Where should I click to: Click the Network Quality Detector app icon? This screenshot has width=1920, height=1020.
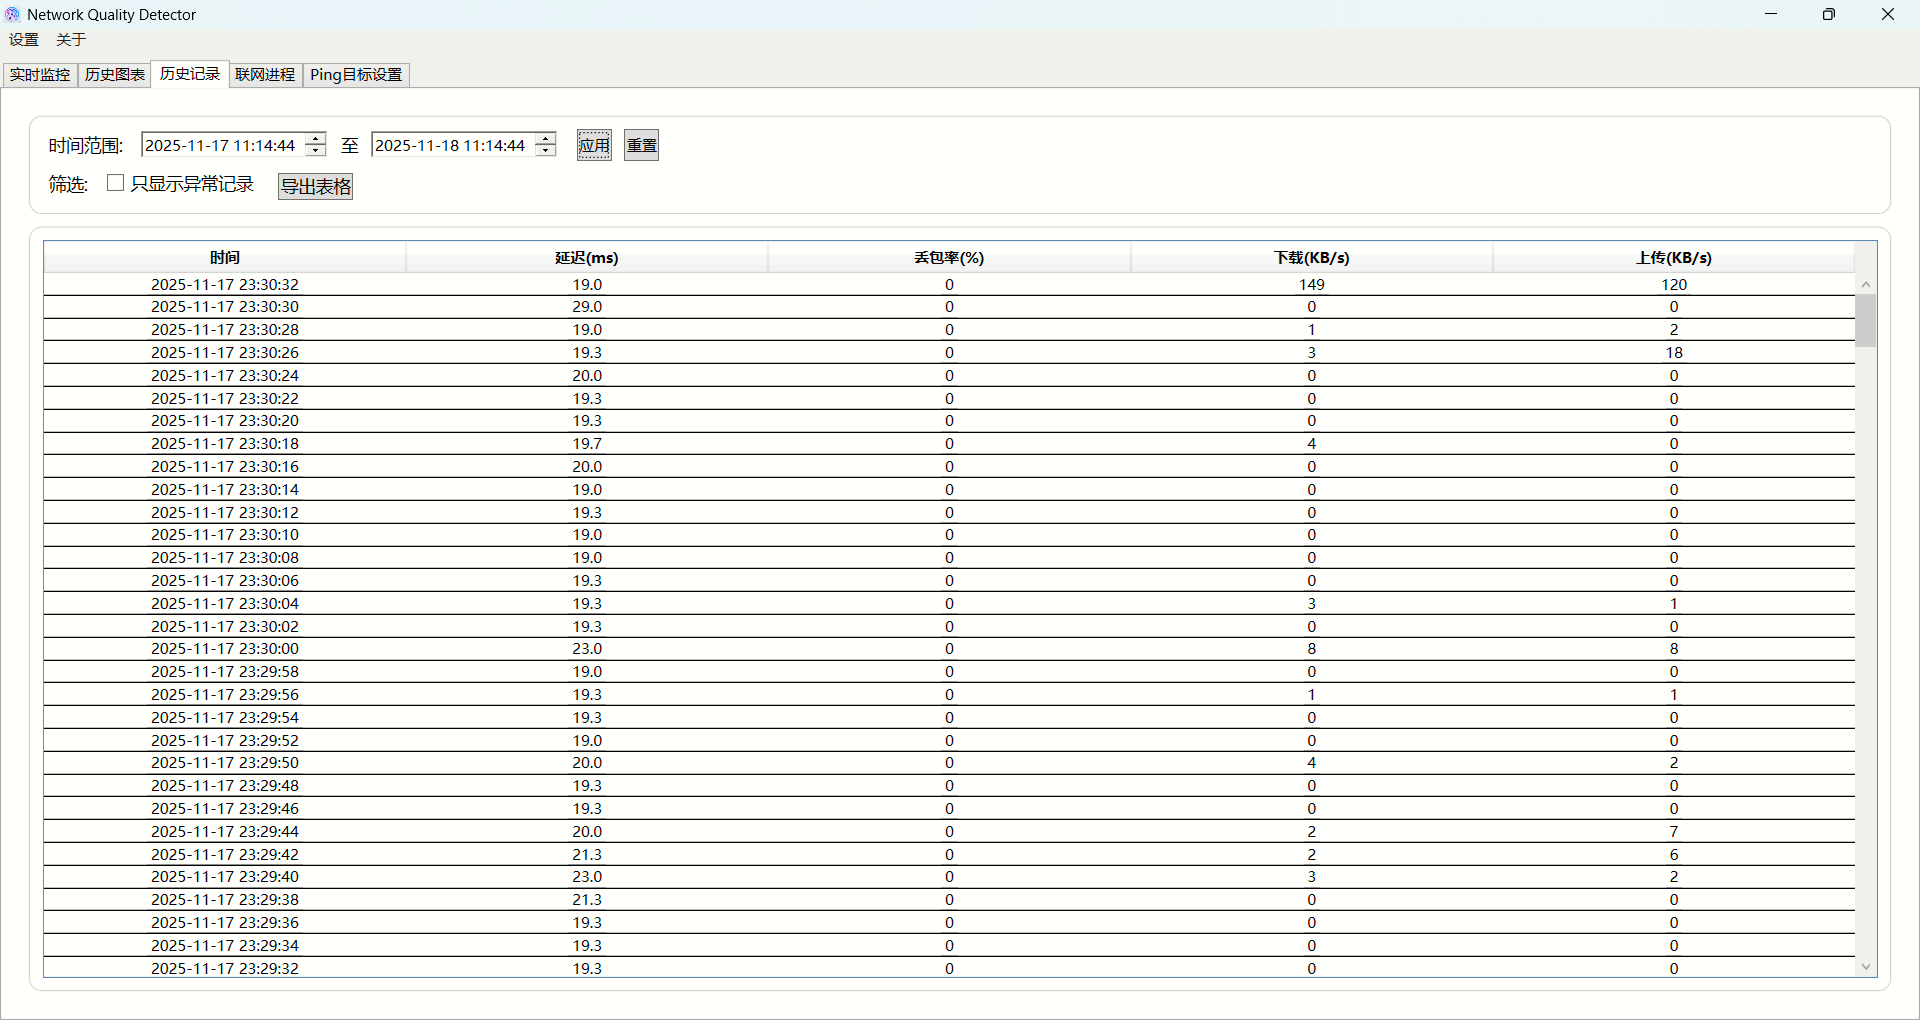click(x=13, y=15)
